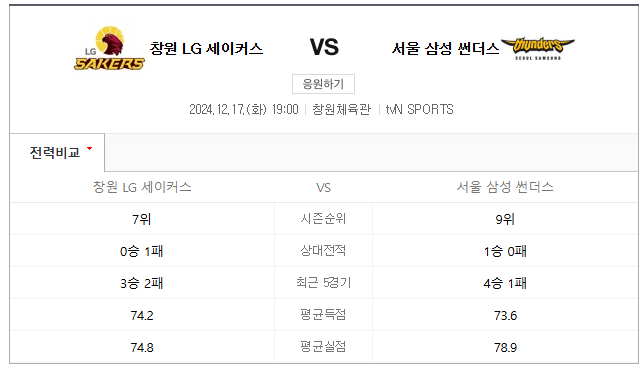Image resolution: width=644 pixels, height=367 pixels.
Task: Click the 평균실점 row label
Action: point(323,347)
